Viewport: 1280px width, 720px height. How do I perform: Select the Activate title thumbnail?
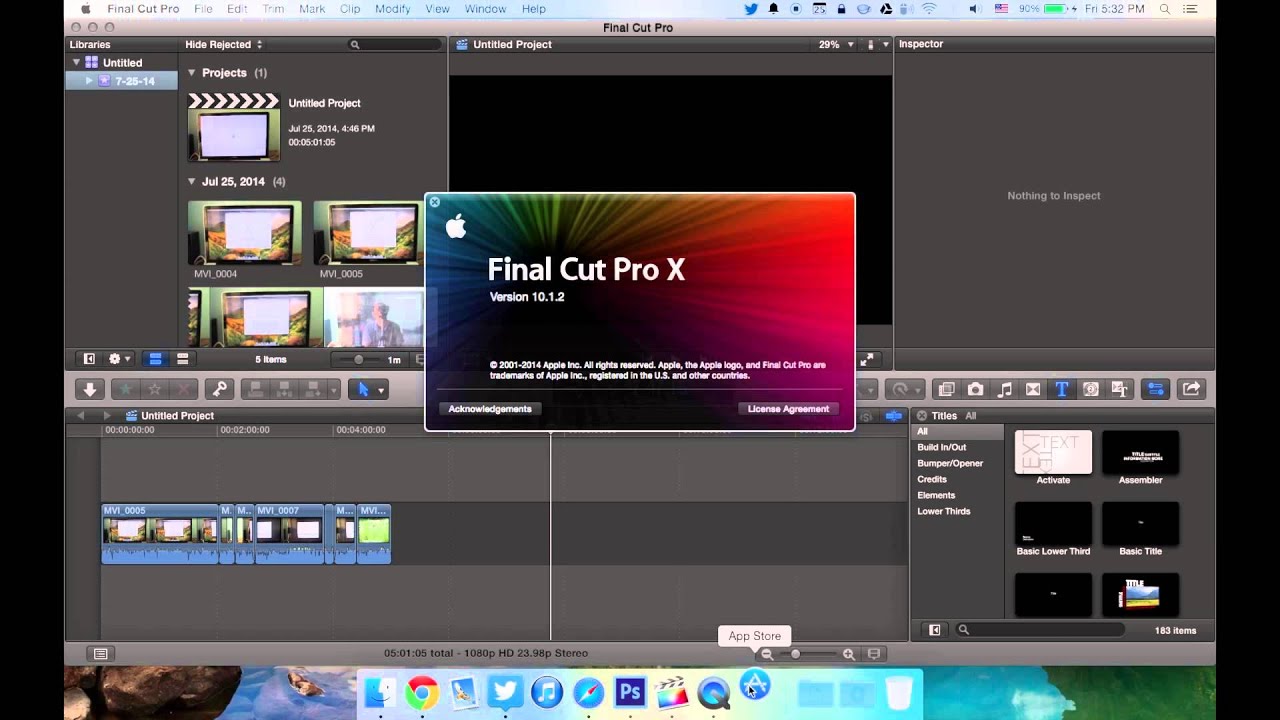tap(1053, 453)
